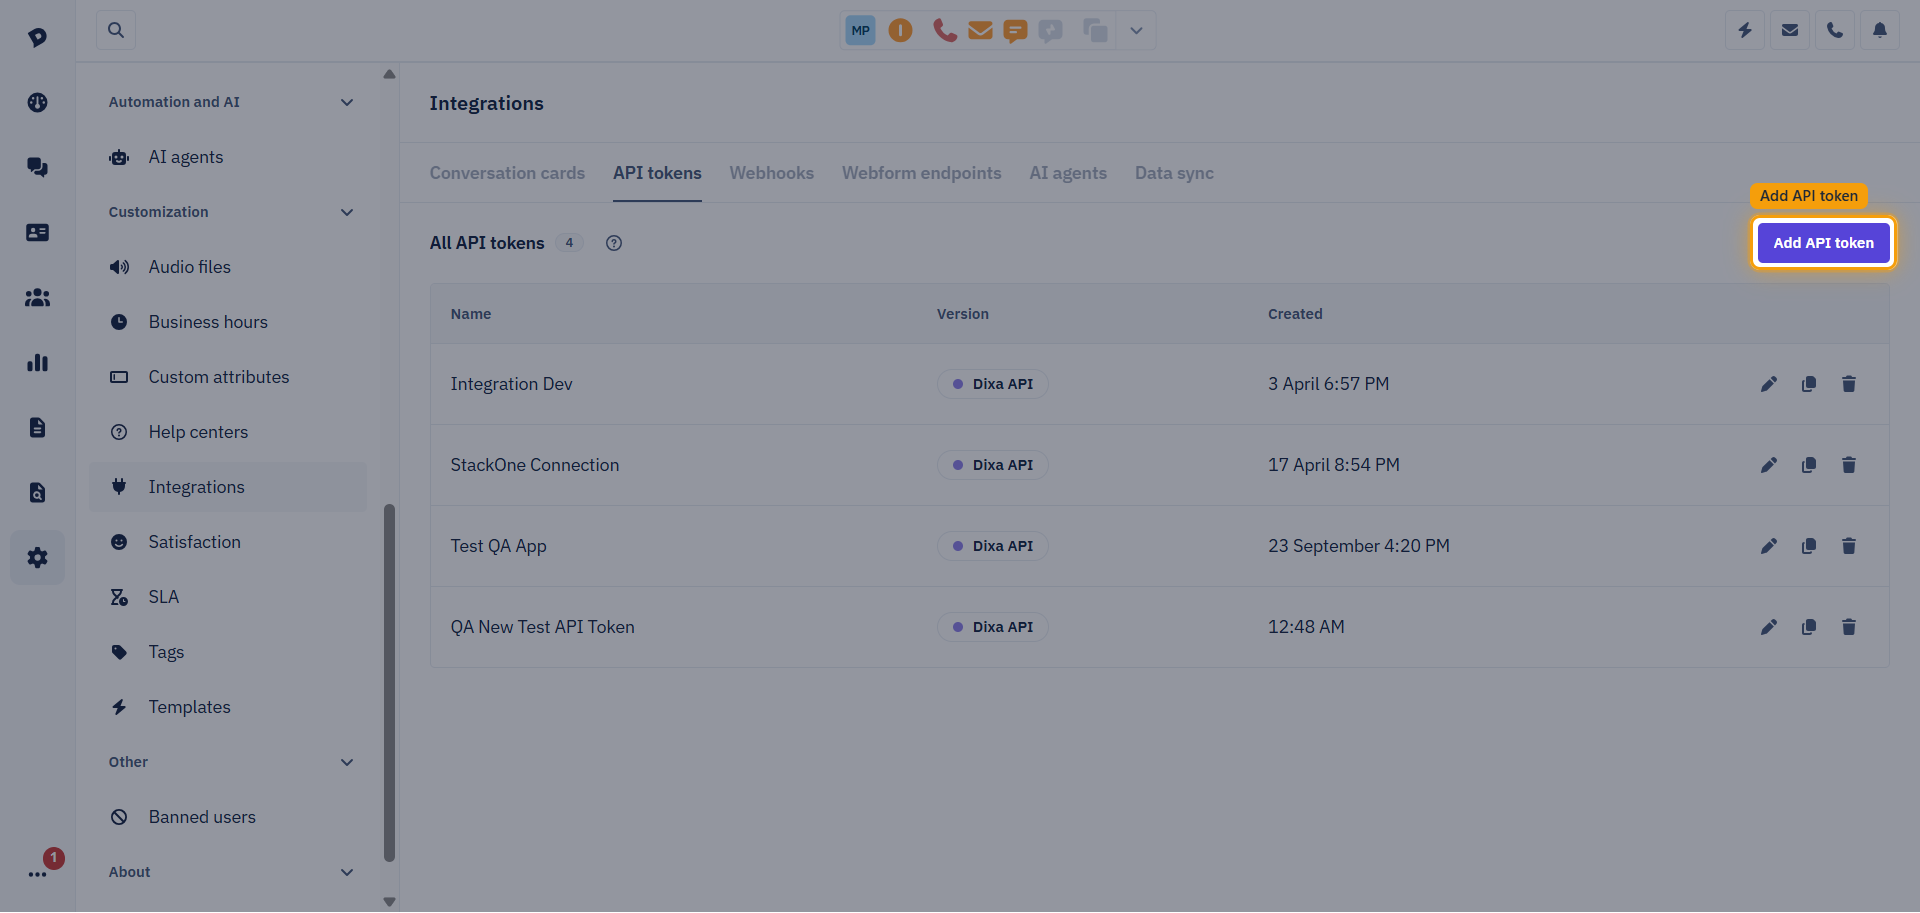This screenshot has width=1920, height=913.
Task: Open the more options ellipsis with badge
Action: (x=37, y=874)
